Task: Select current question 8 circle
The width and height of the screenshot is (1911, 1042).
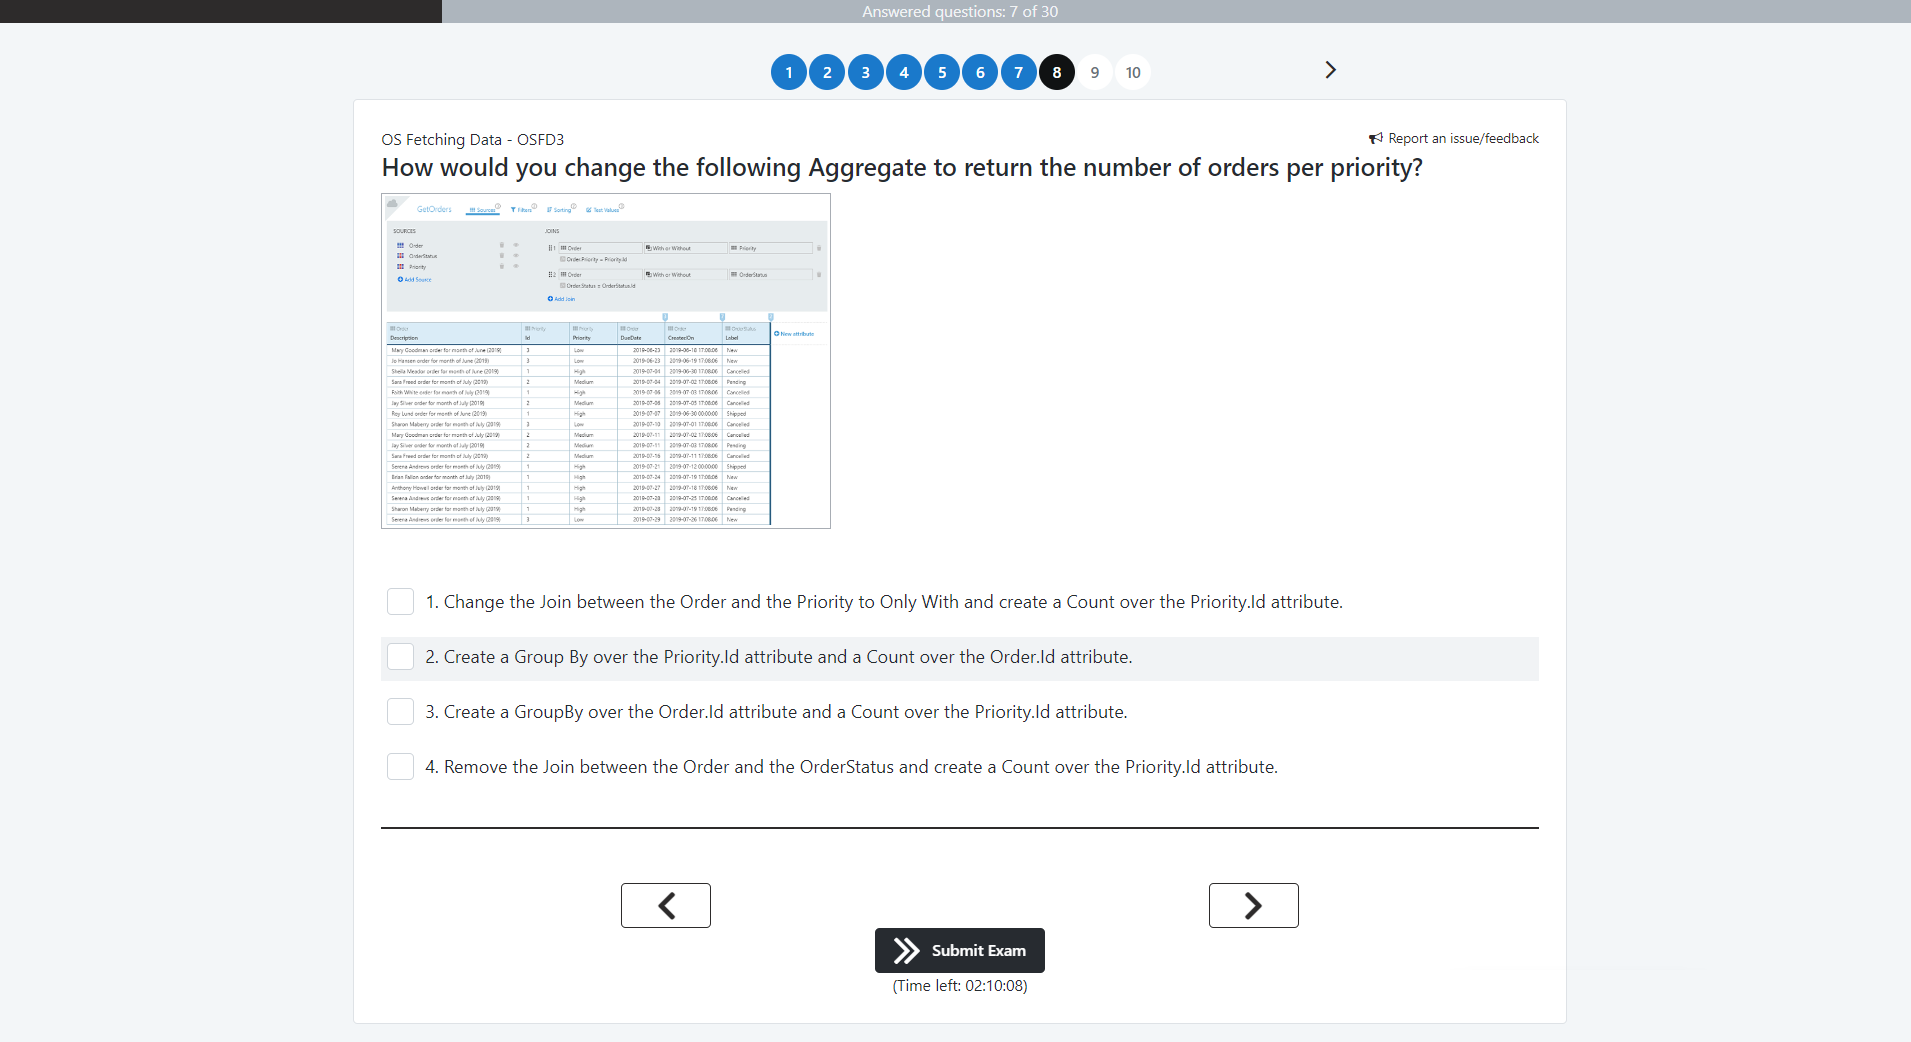Action: [x=1057, y=72]
